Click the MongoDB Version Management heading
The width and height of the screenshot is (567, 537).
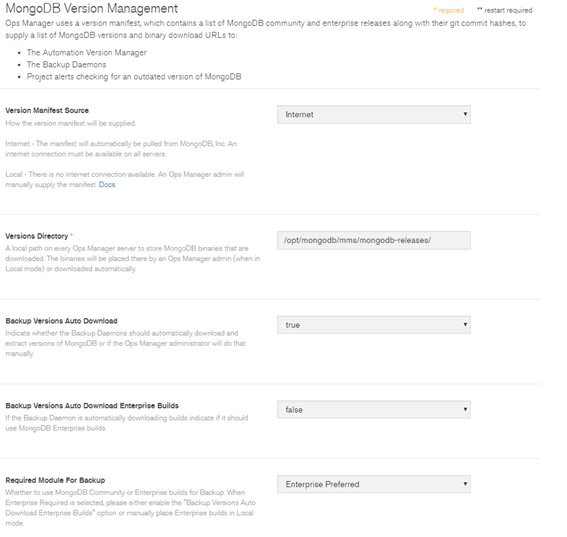coord(91,8)
